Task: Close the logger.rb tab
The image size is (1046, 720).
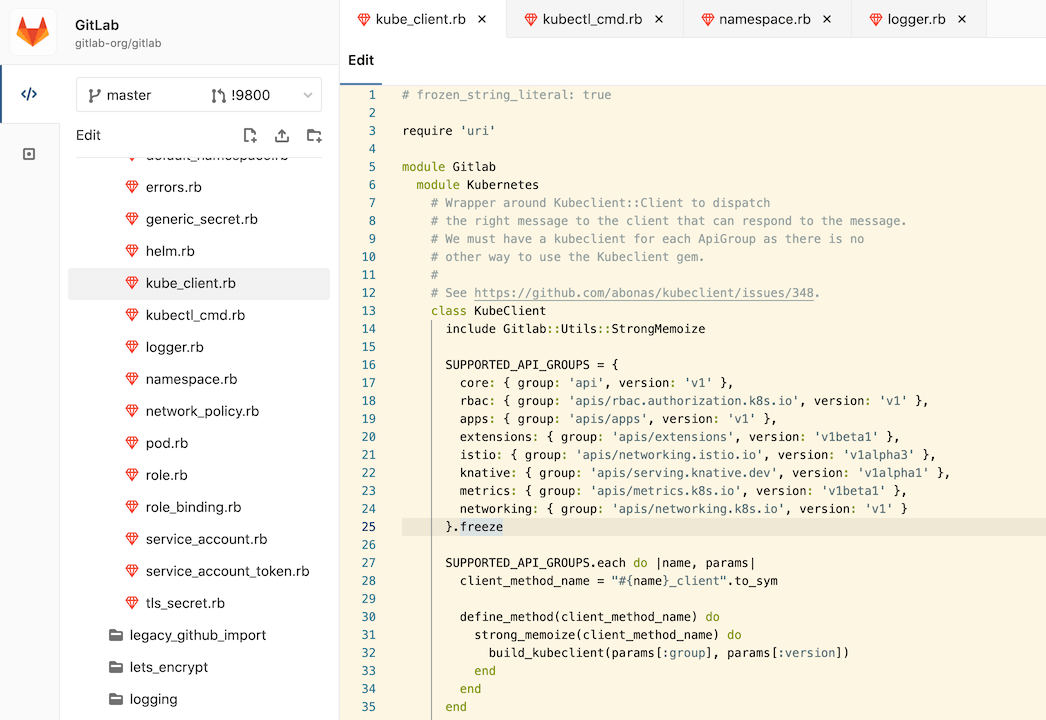Action: click(x=962, y=19)
